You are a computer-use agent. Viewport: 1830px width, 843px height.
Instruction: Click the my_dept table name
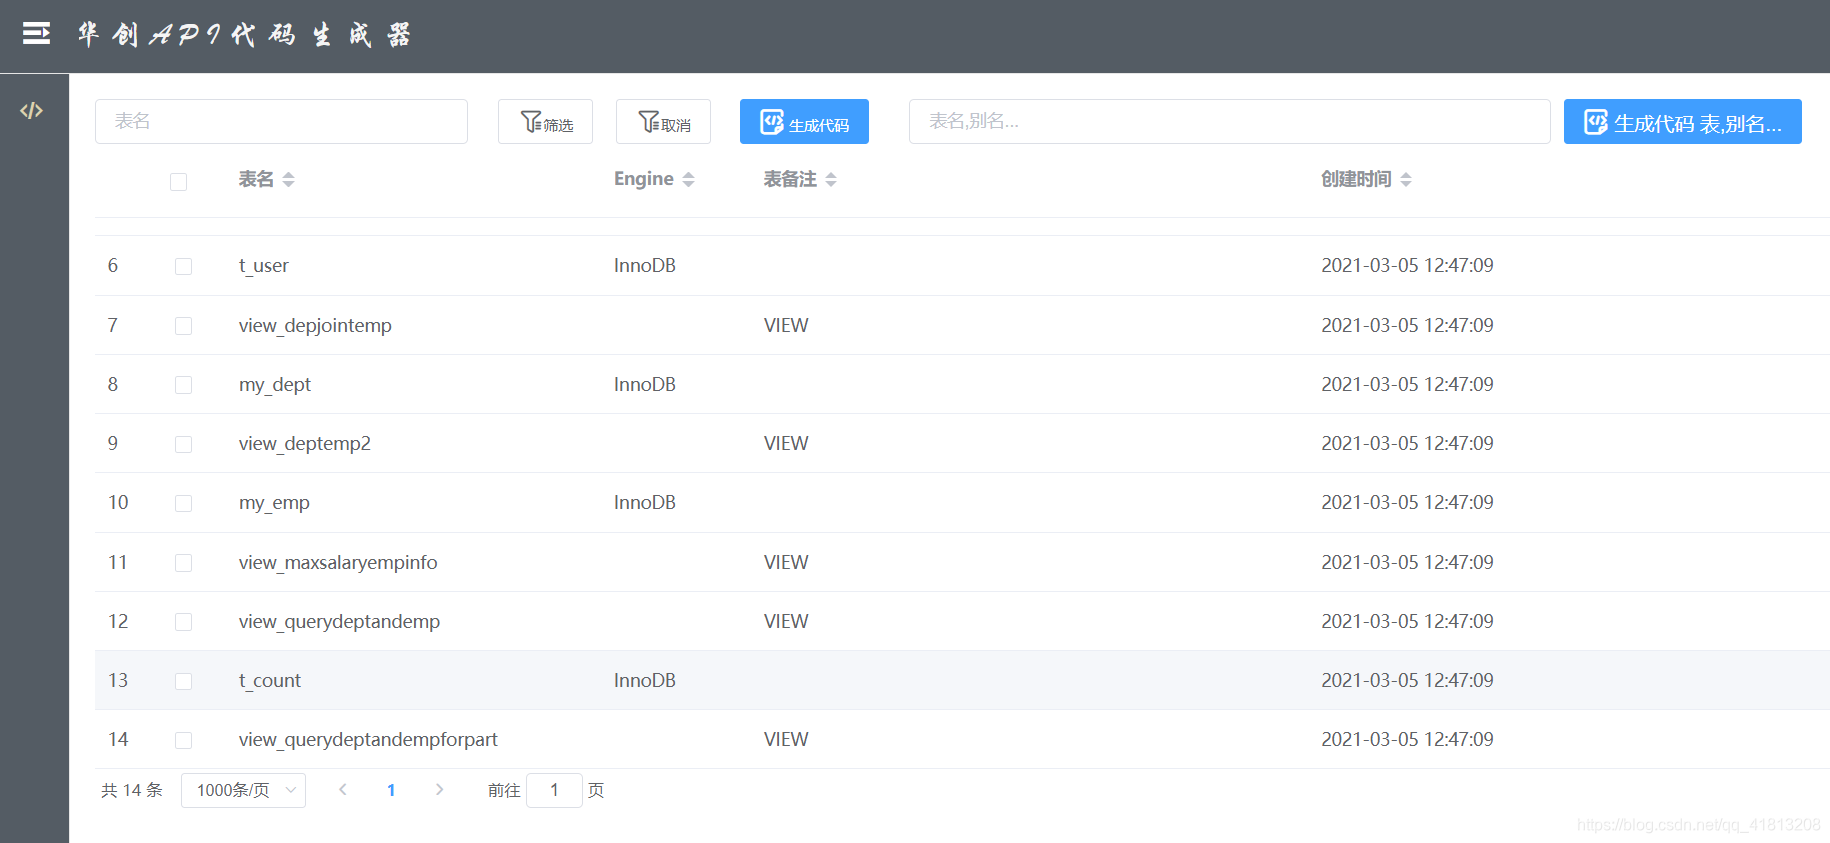point(275,384)
